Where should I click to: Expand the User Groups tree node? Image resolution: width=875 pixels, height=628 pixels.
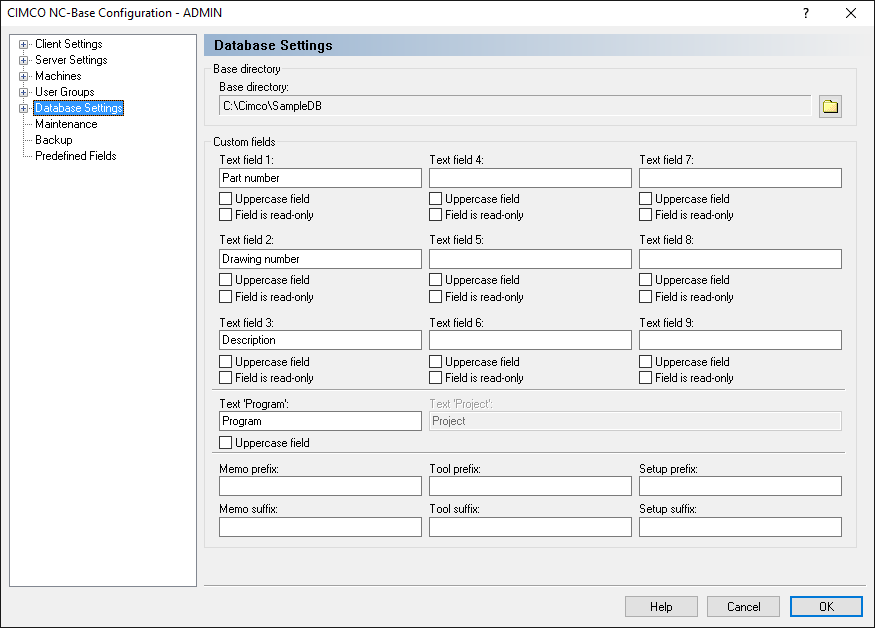(23, 92)
